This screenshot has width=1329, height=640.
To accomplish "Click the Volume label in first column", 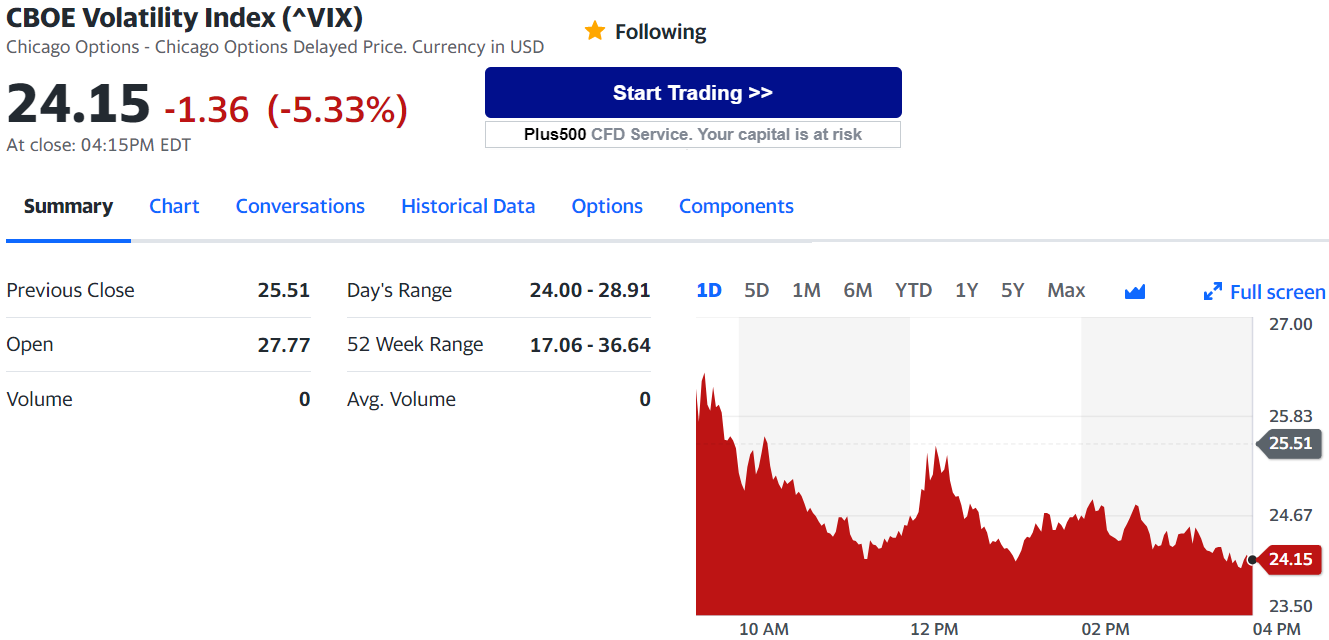I will (39, 399).
